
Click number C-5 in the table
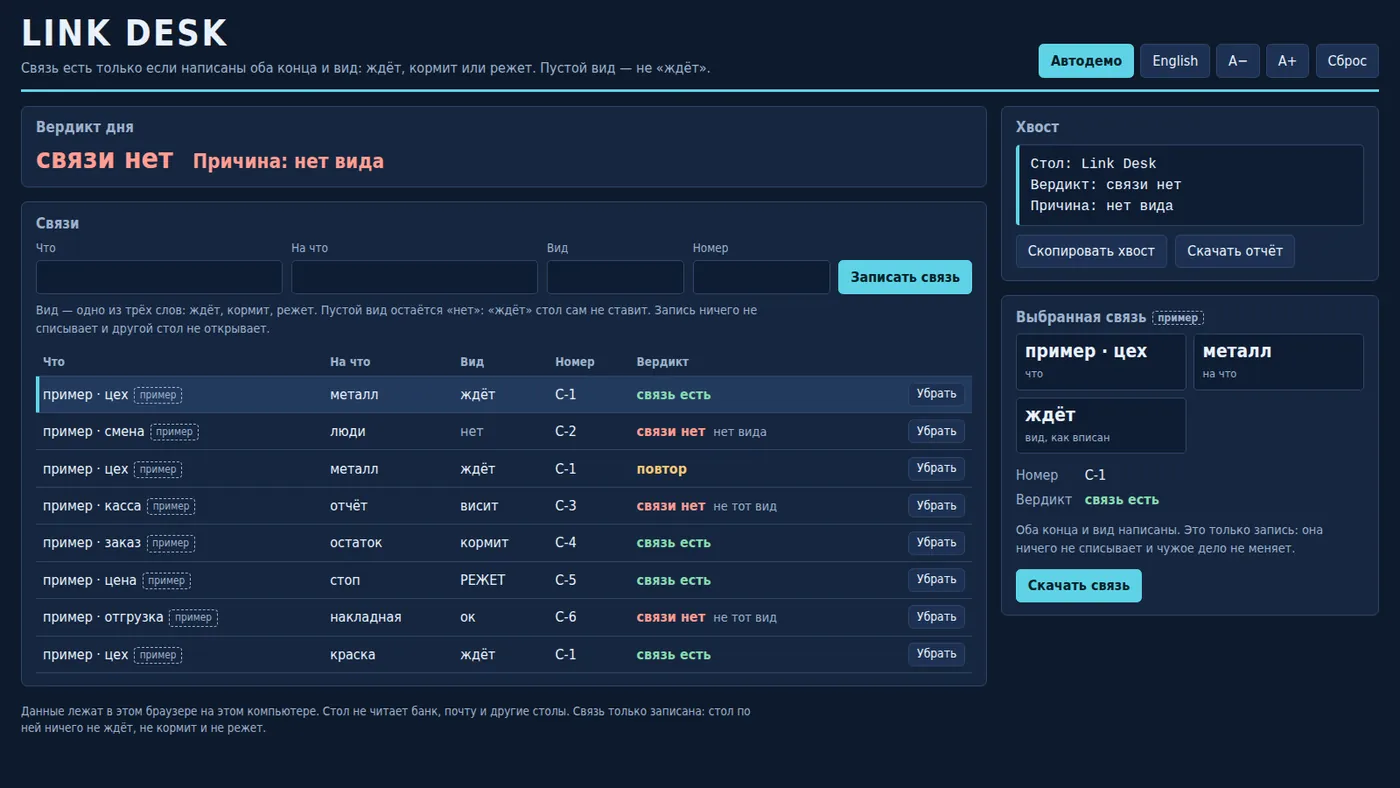[566, 580]
